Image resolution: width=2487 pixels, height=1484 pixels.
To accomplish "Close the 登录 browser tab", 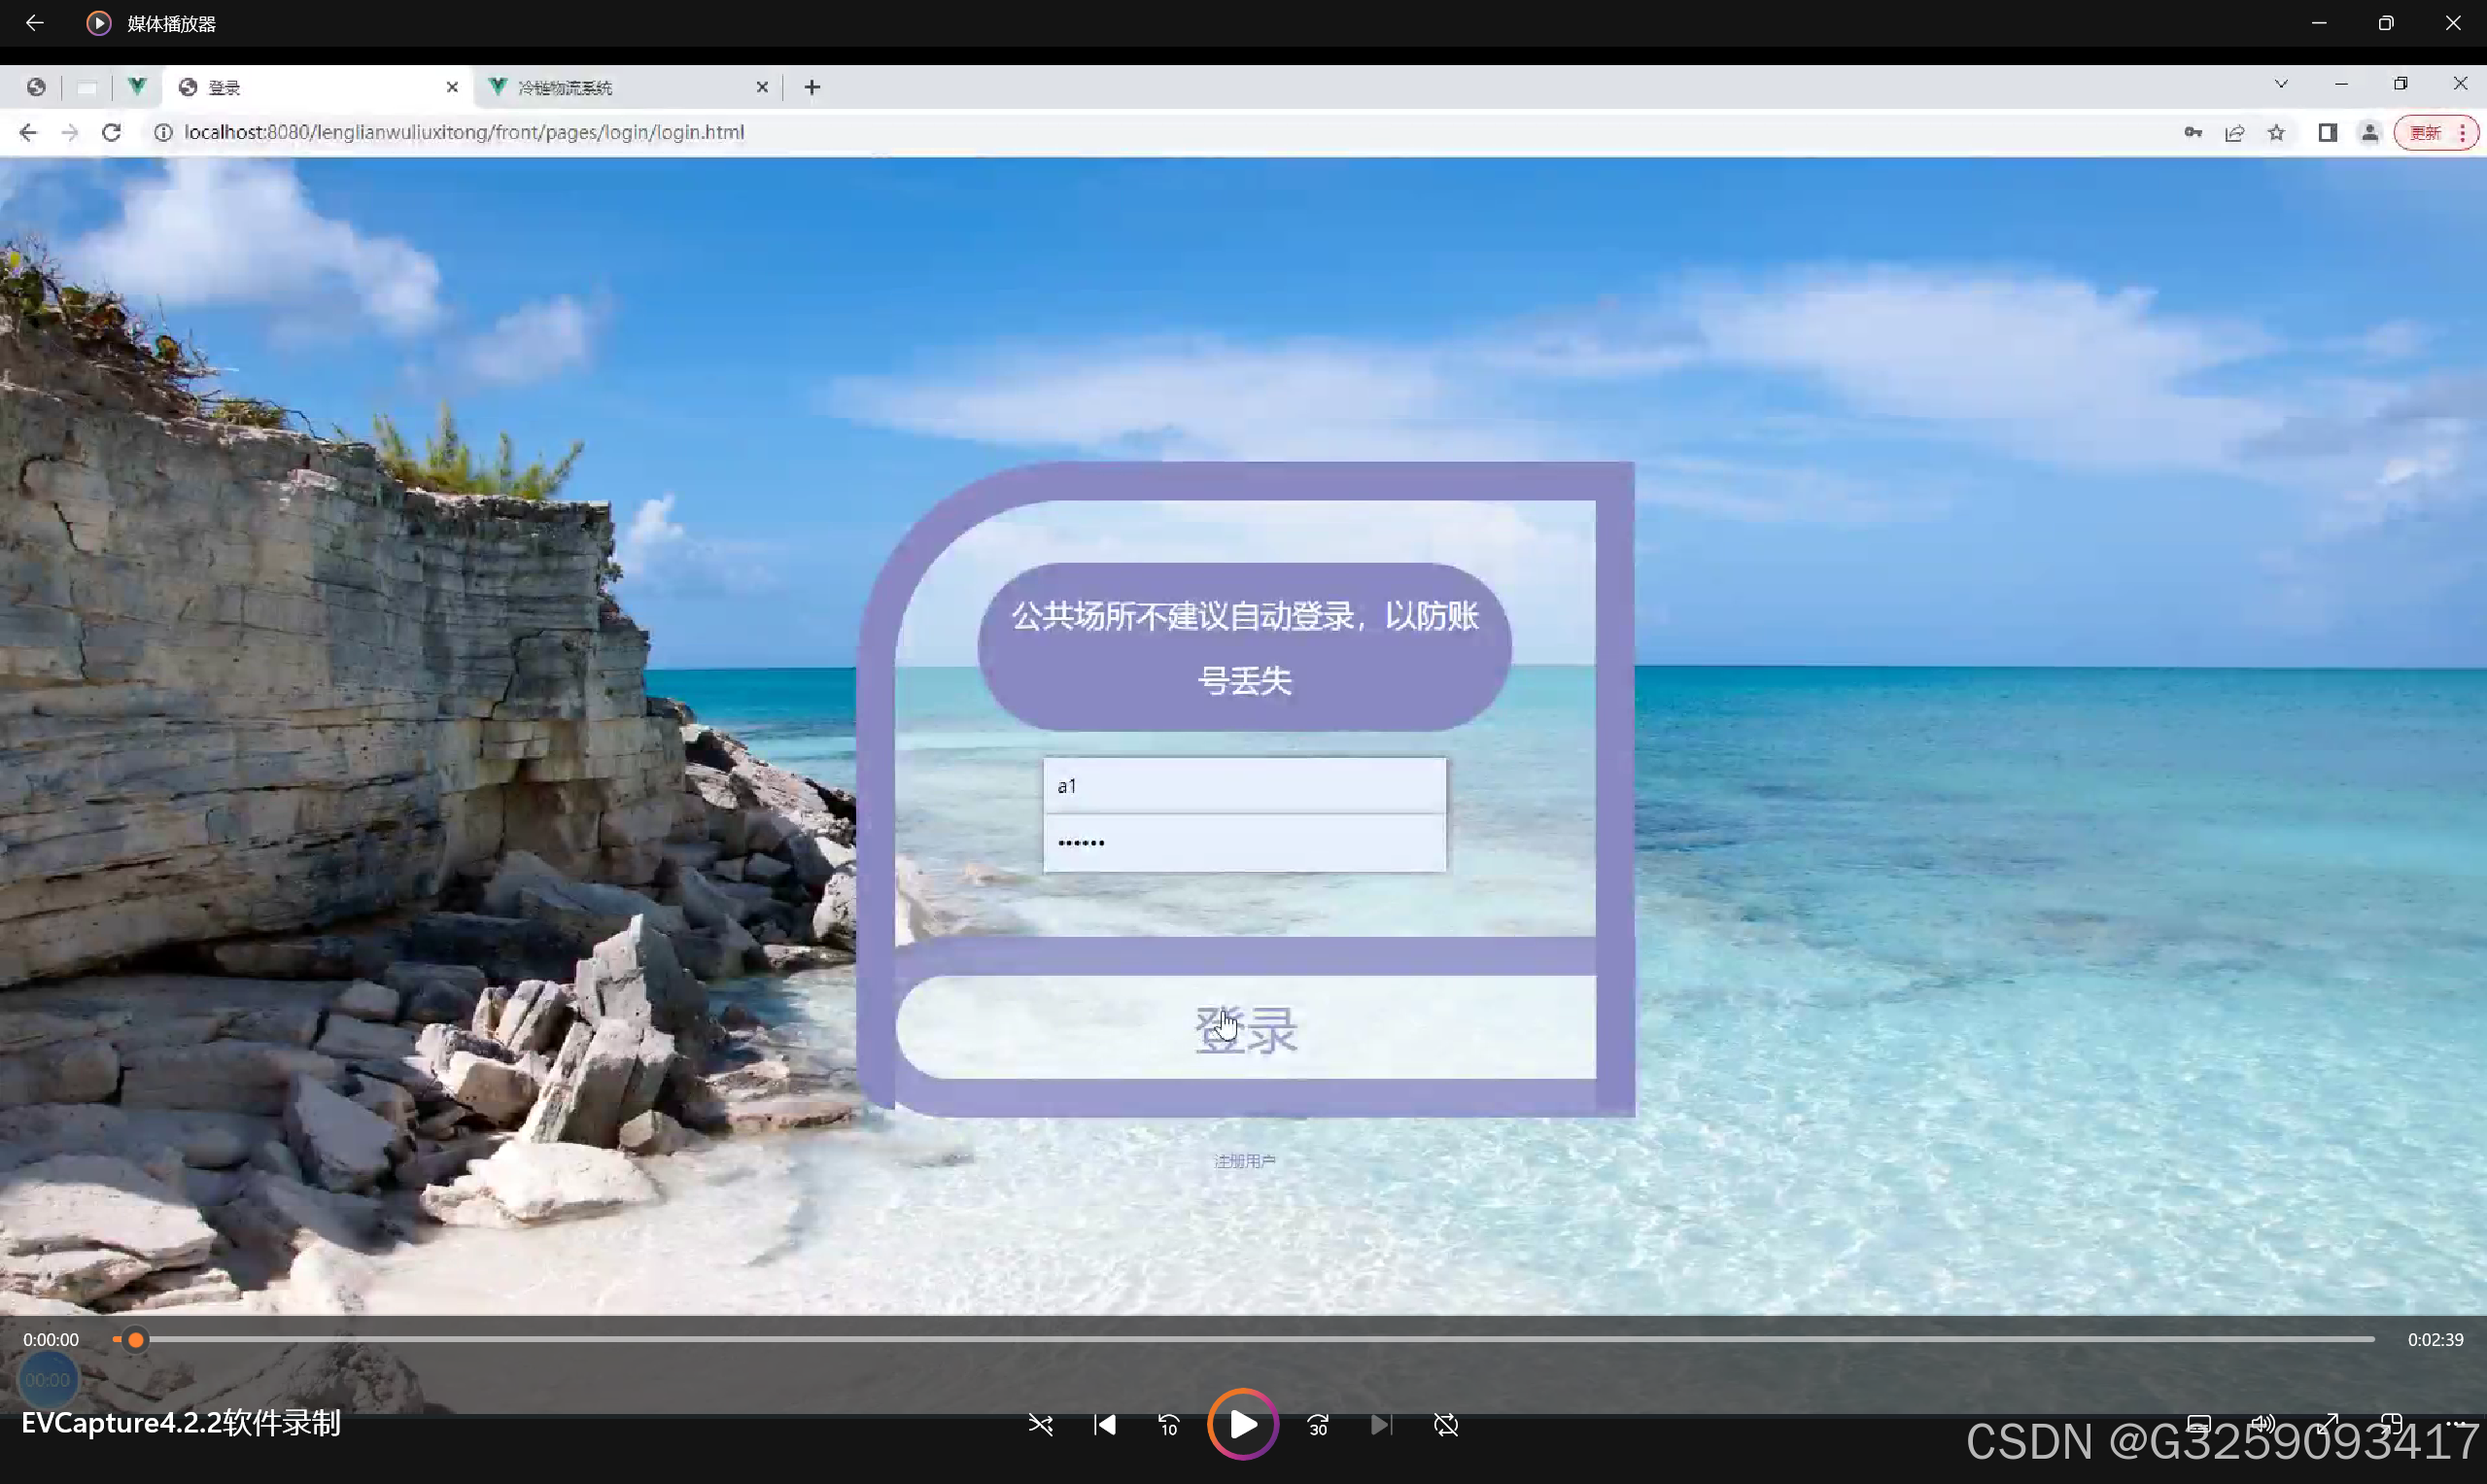I will 452,87.
